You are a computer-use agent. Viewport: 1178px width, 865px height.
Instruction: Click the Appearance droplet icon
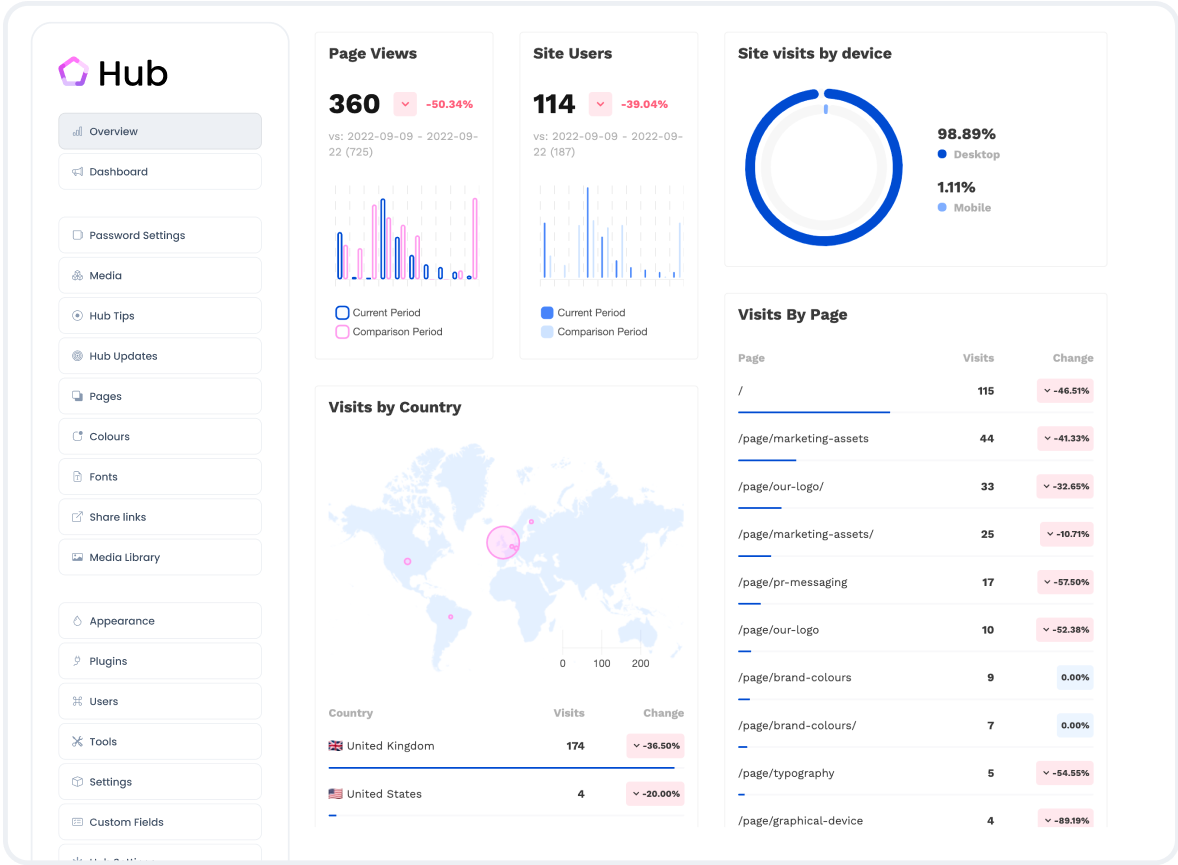point(77,621)
